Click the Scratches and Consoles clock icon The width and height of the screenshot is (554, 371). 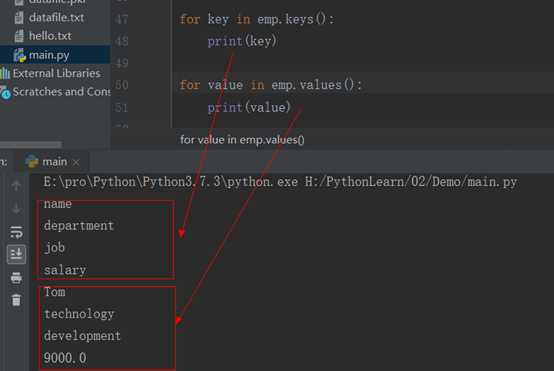pyautogui.click(x=6, y=93)
